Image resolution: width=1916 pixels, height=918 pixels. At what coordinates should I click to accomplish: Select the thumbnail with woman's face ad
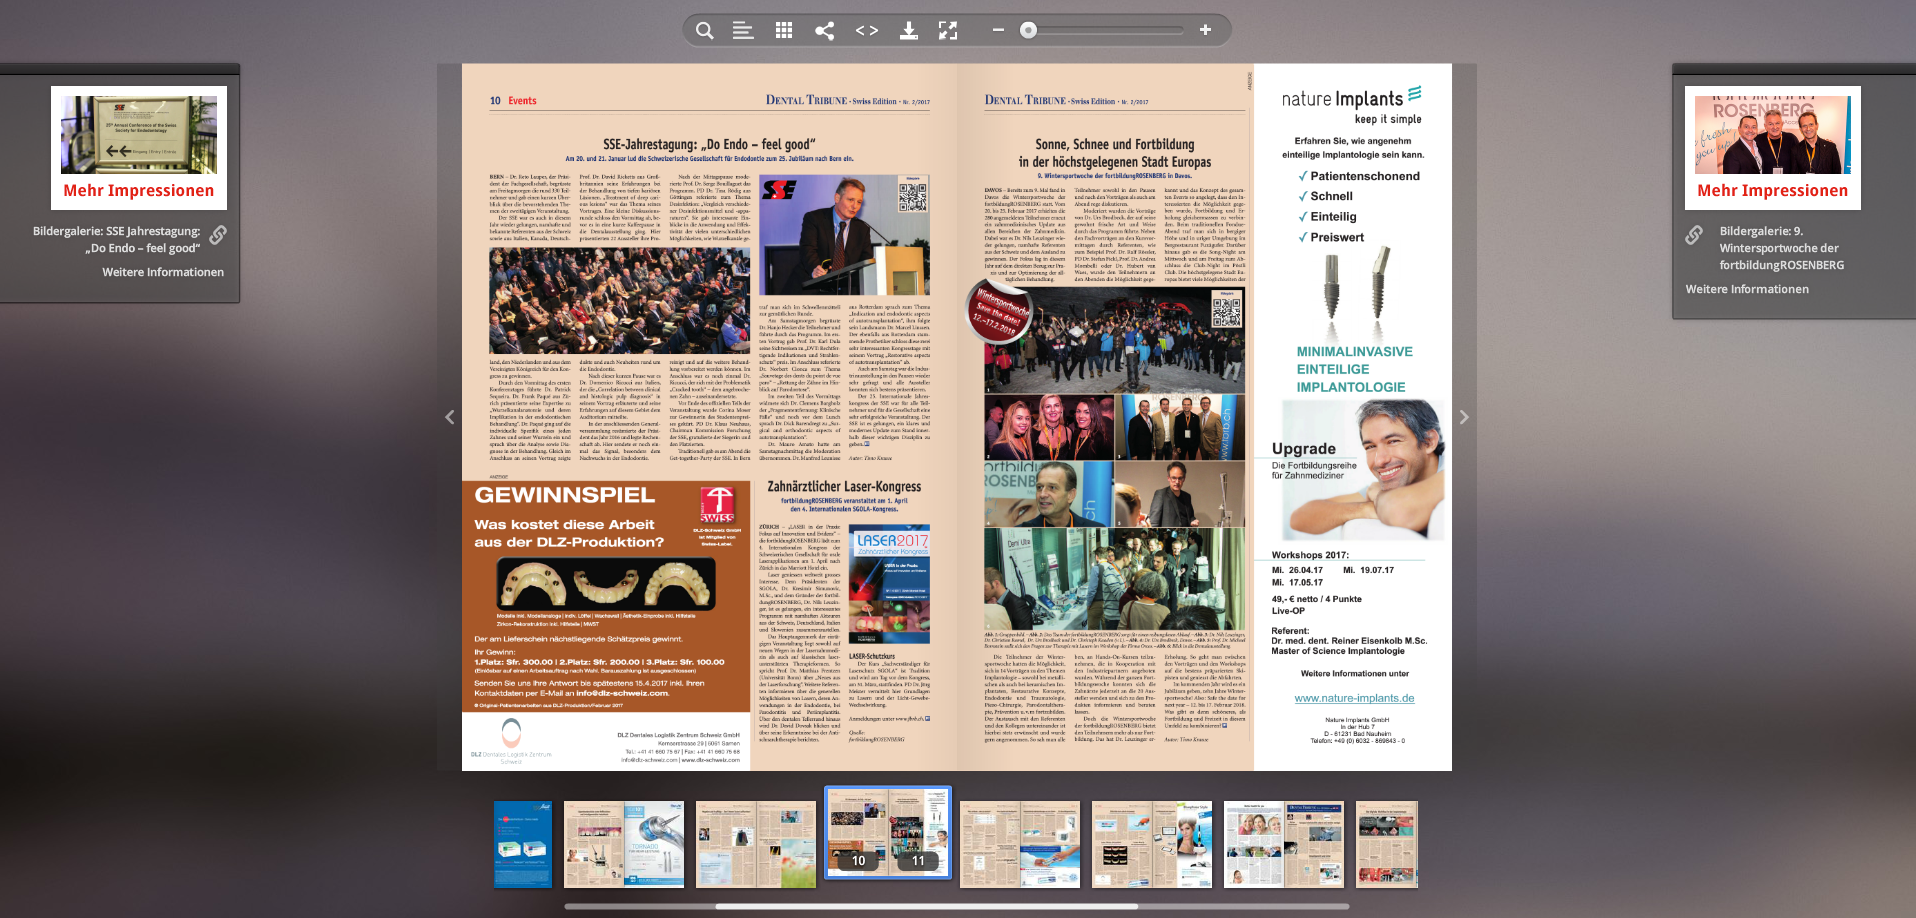(1152, 844)
